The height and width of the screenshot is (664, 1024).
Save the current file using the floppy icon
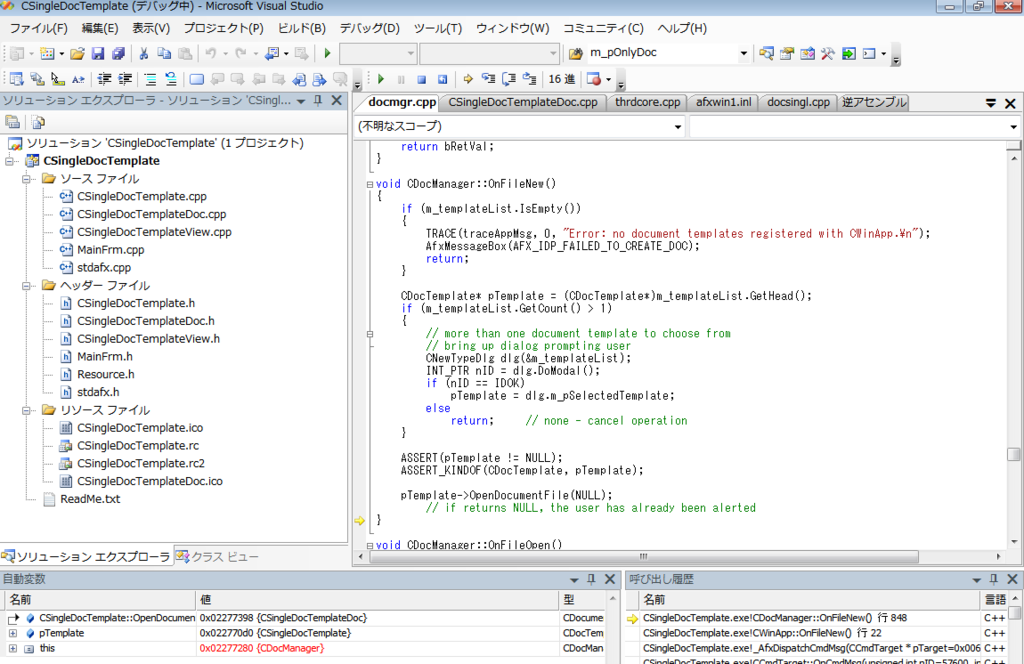(97, 54)
